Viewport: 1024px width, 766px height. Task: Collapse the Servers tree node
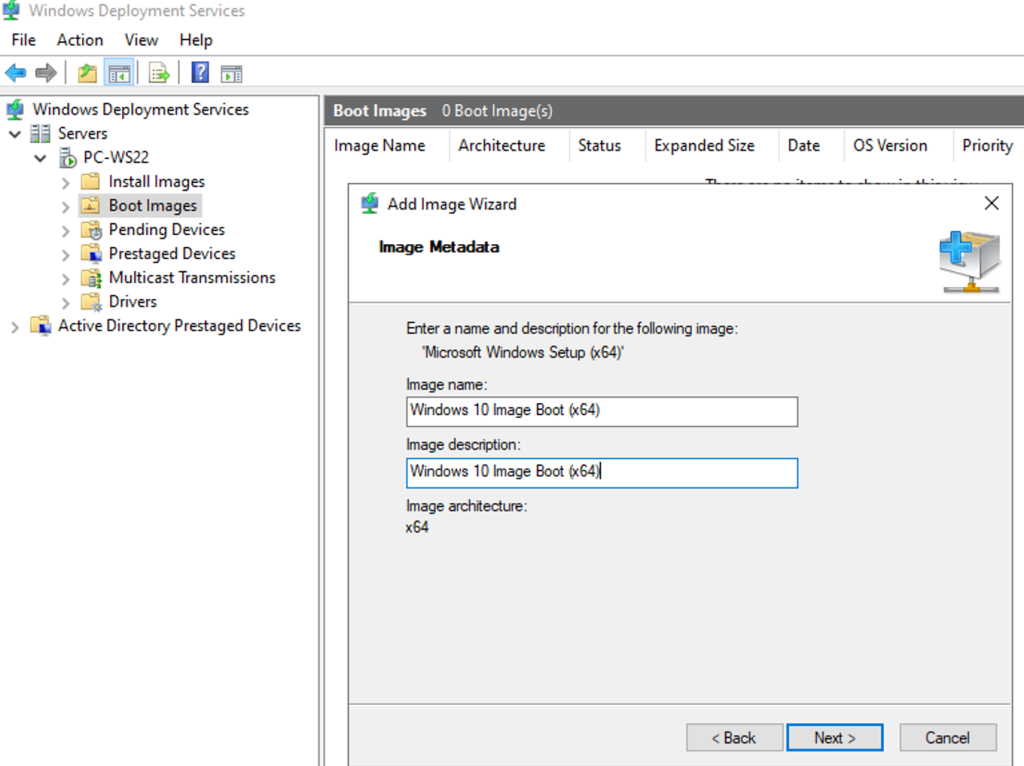coord(15,134)
